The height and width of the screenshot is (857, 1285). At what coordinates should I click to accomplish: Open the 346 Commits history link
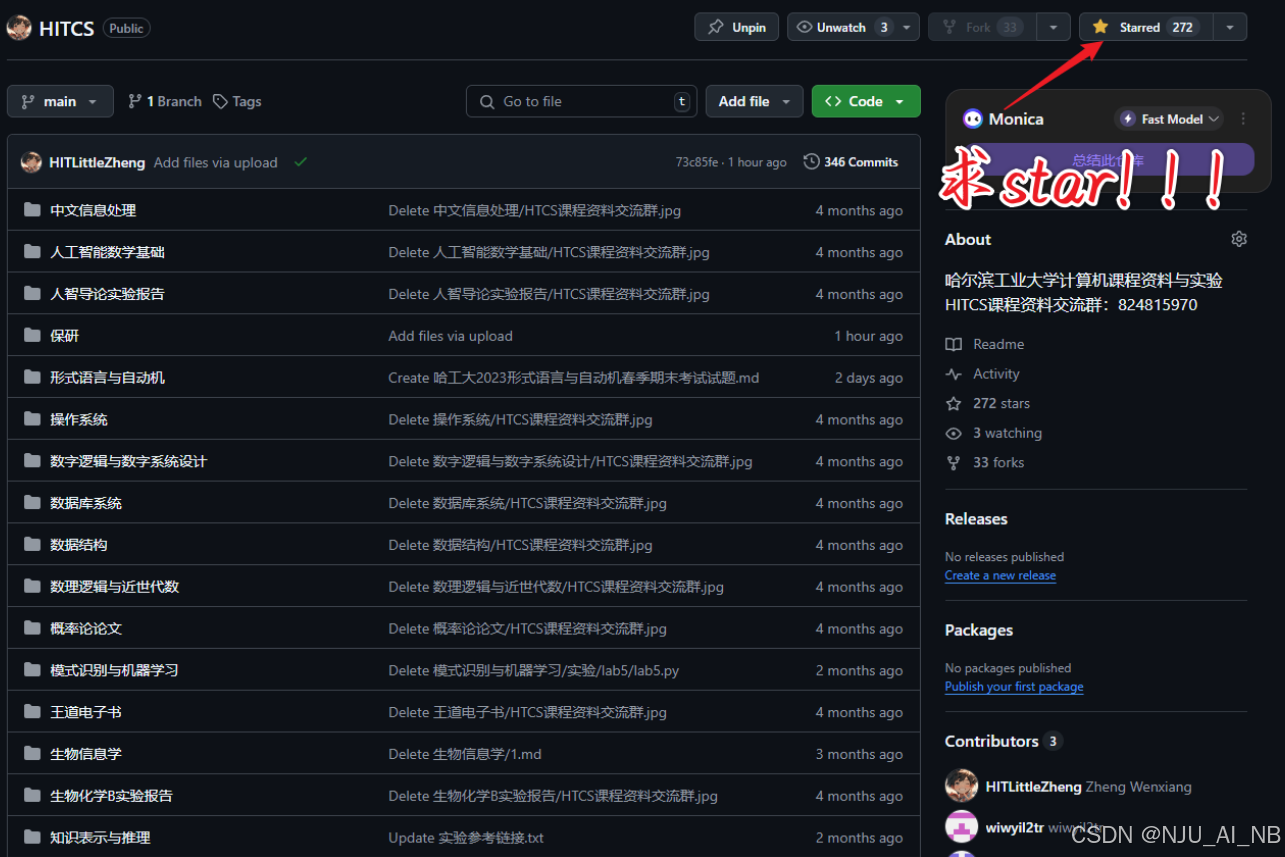click(851, 162)
